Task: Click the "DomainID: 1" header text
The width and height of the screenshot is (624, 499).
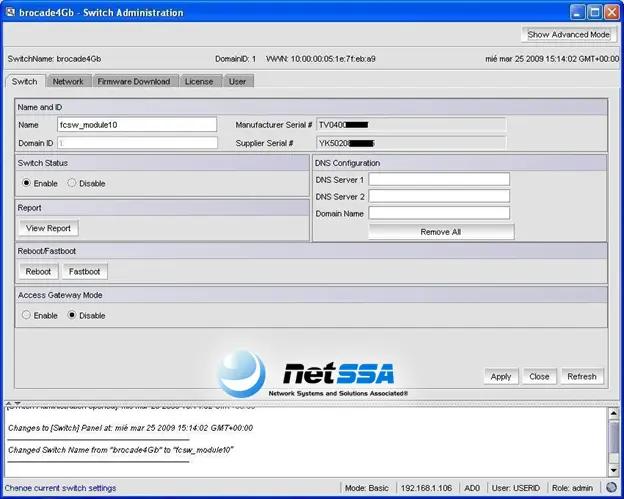Action: pyautogui.click(x=236, y=59)
